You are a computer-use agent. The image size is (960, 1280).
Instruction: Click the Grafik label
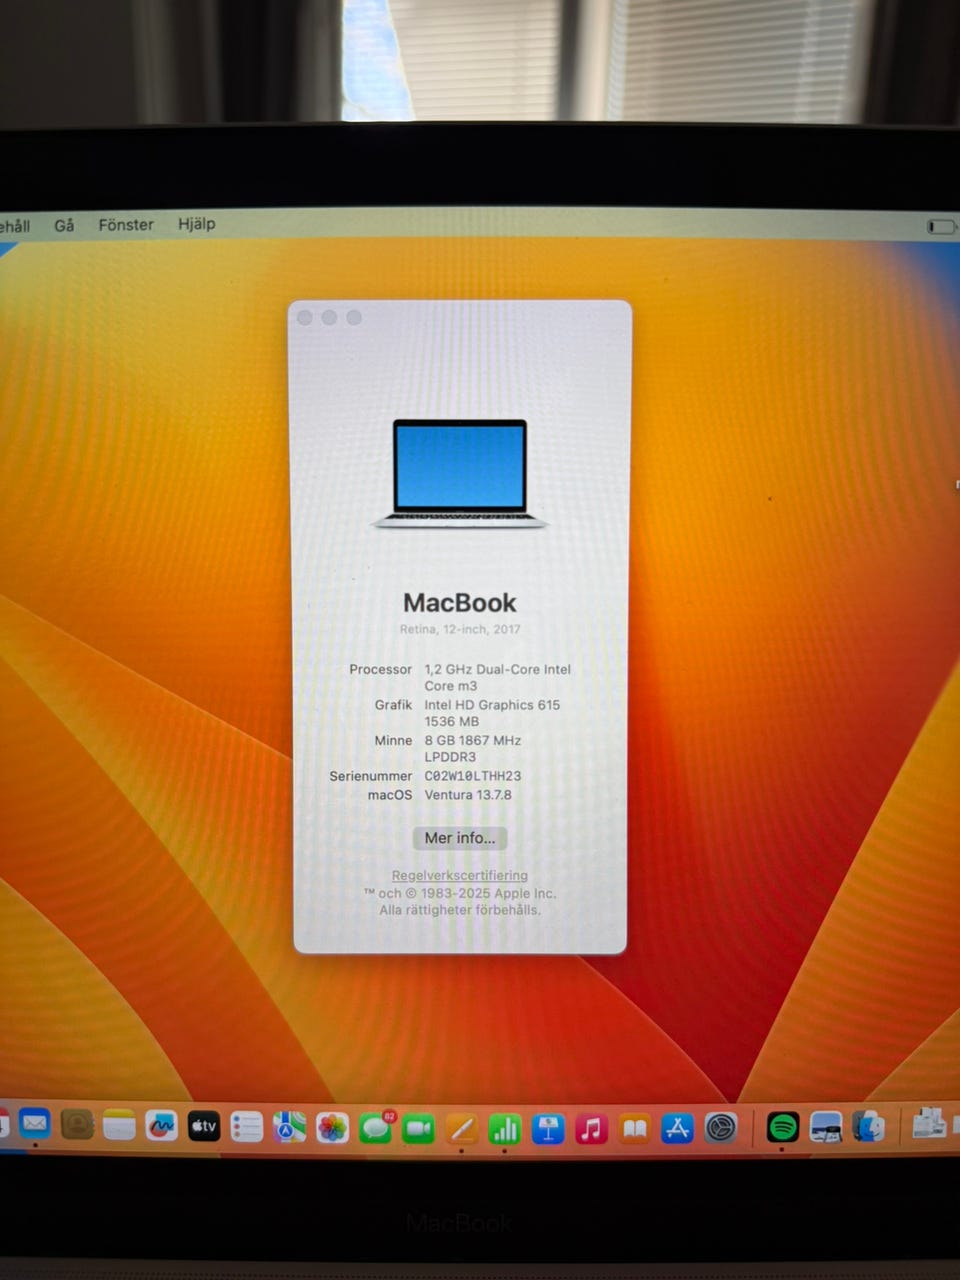[x=393, y=705]
